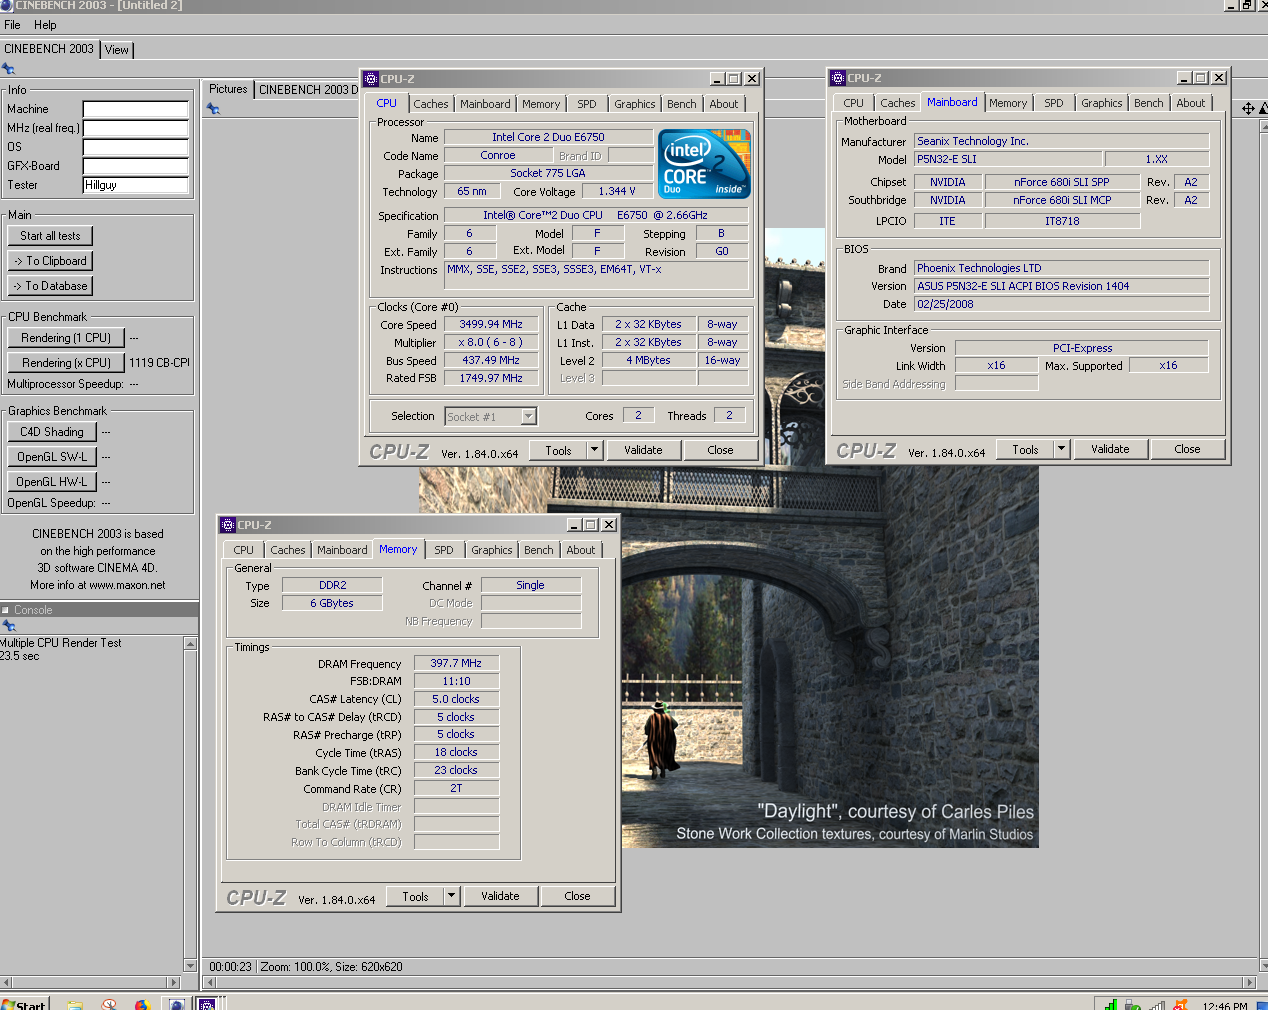Click the Machine input field
1268x1010 pixels.
135,109
